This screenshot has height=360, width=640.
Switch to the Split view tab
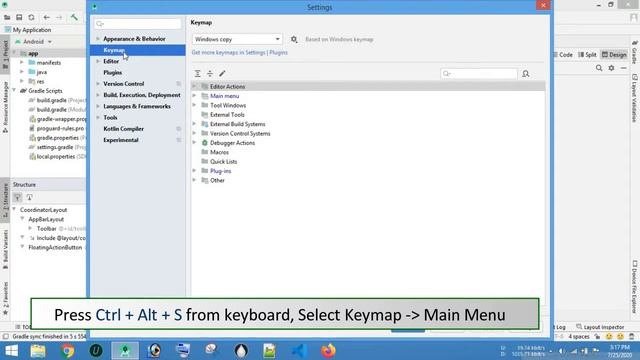tap(587, 55)
